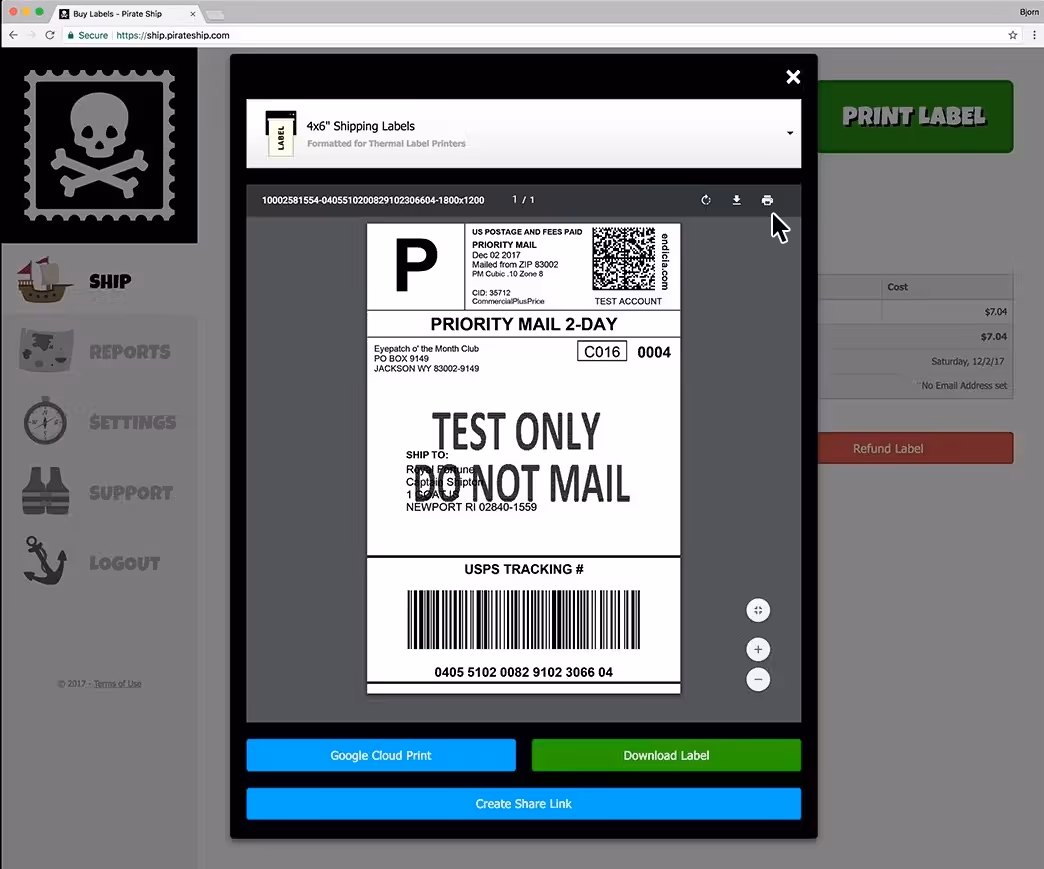Zoom out of the label preview
Viewport: 1044px width, 869px height.
(758, 679)
